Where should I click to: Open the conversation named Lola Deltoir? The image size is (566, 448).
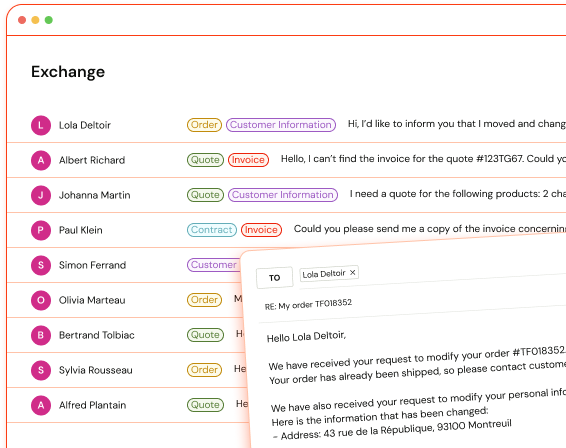coord(85,125)
